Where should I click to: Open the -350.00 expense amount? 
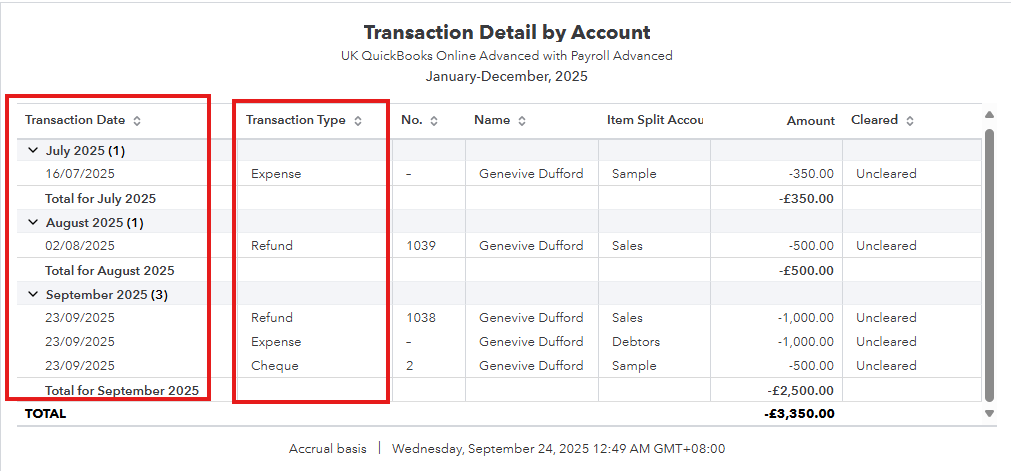click(810, 174)
